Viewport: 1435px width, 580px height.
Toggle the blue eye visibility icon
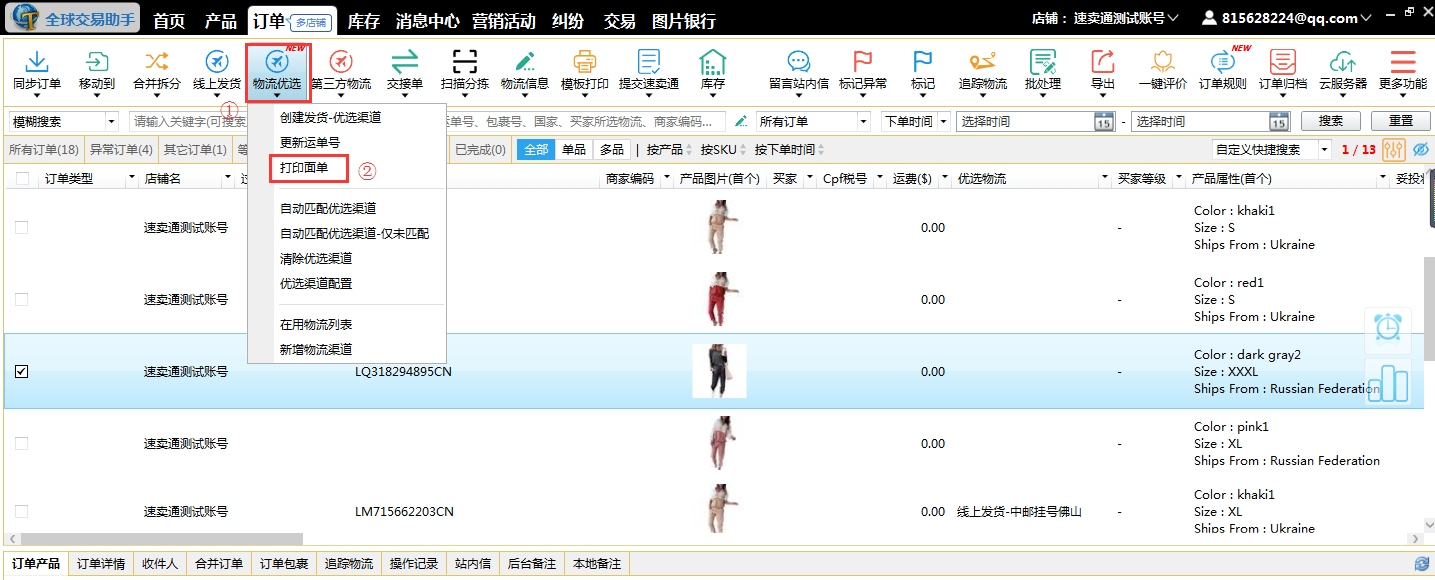1421,150
